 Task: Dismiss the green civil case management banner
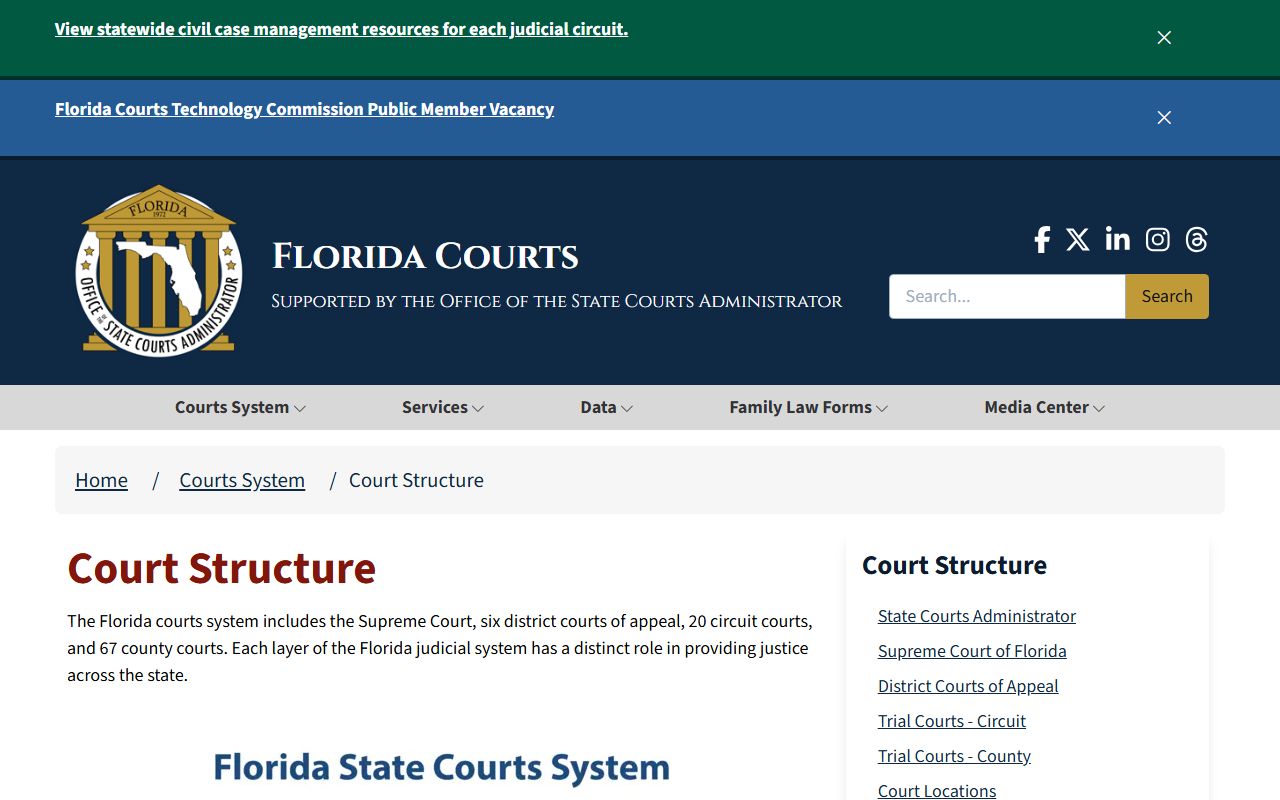[1164, 38]
